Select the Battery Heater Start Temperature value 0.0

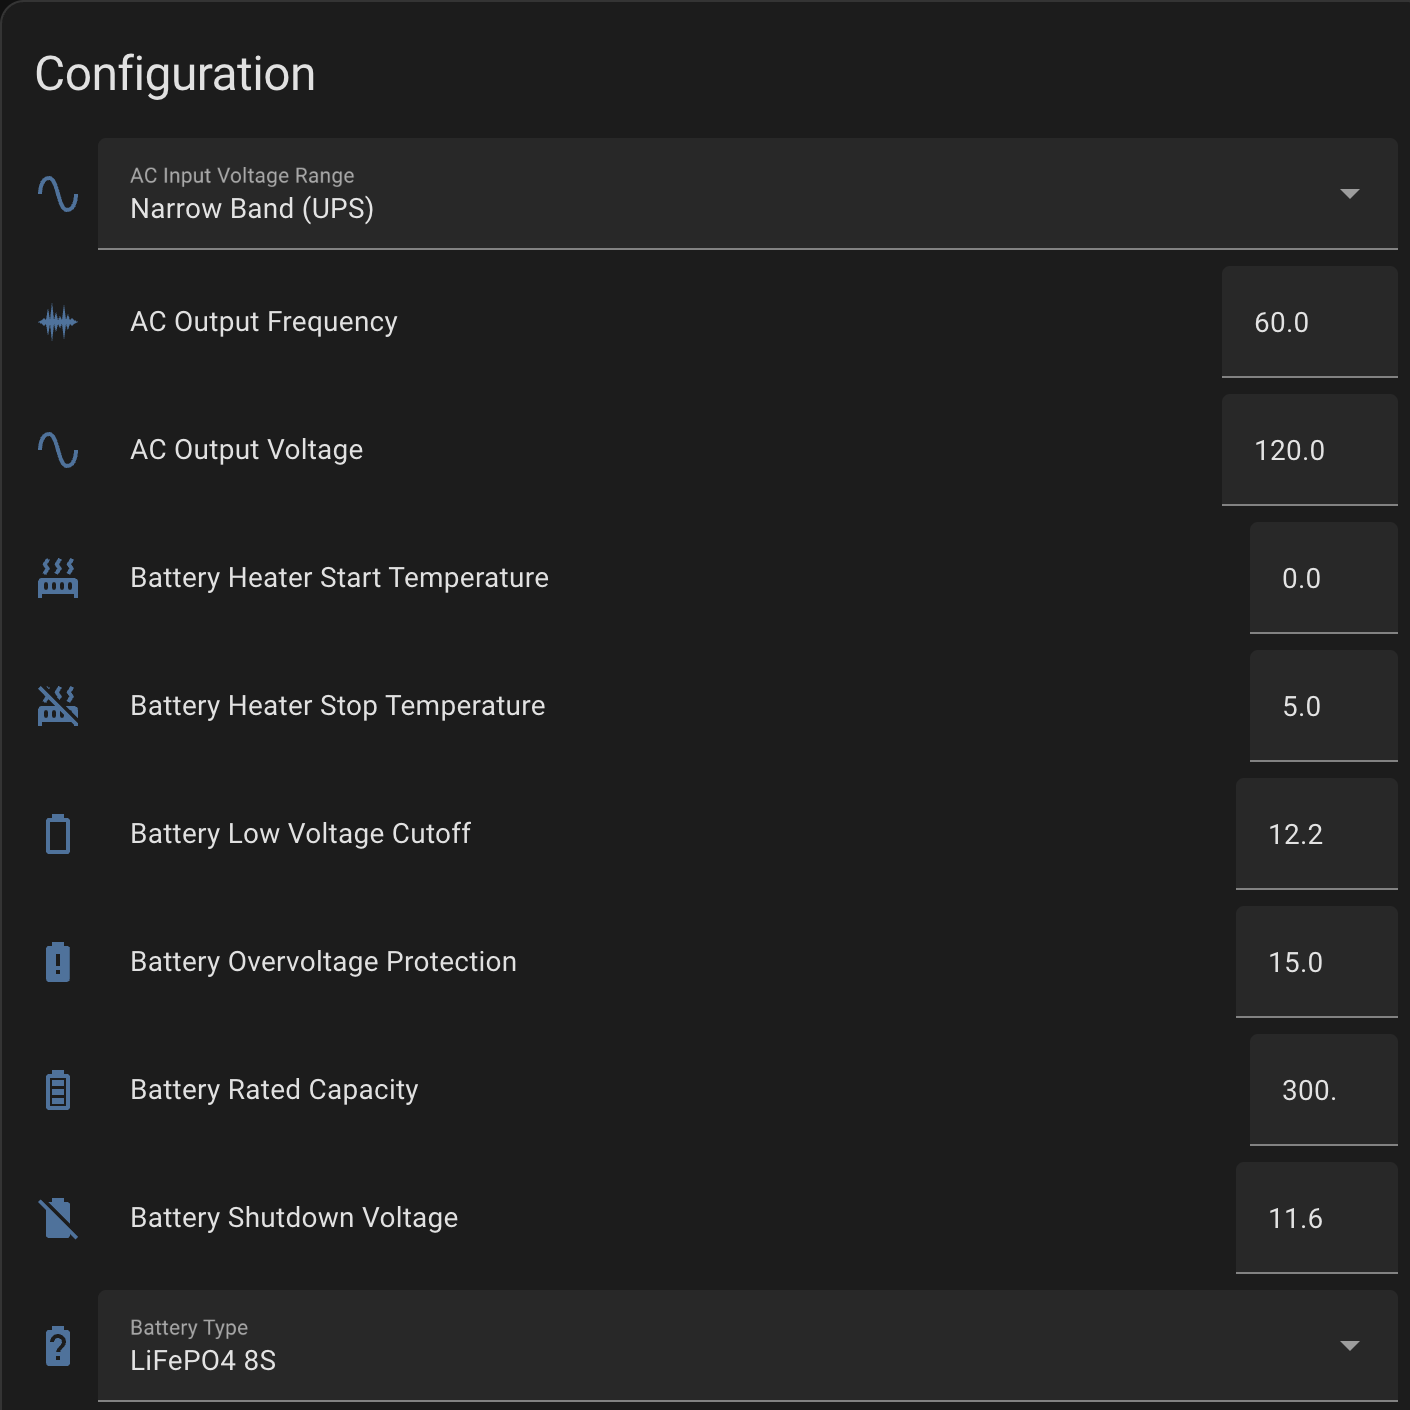tap(1322, 578)
